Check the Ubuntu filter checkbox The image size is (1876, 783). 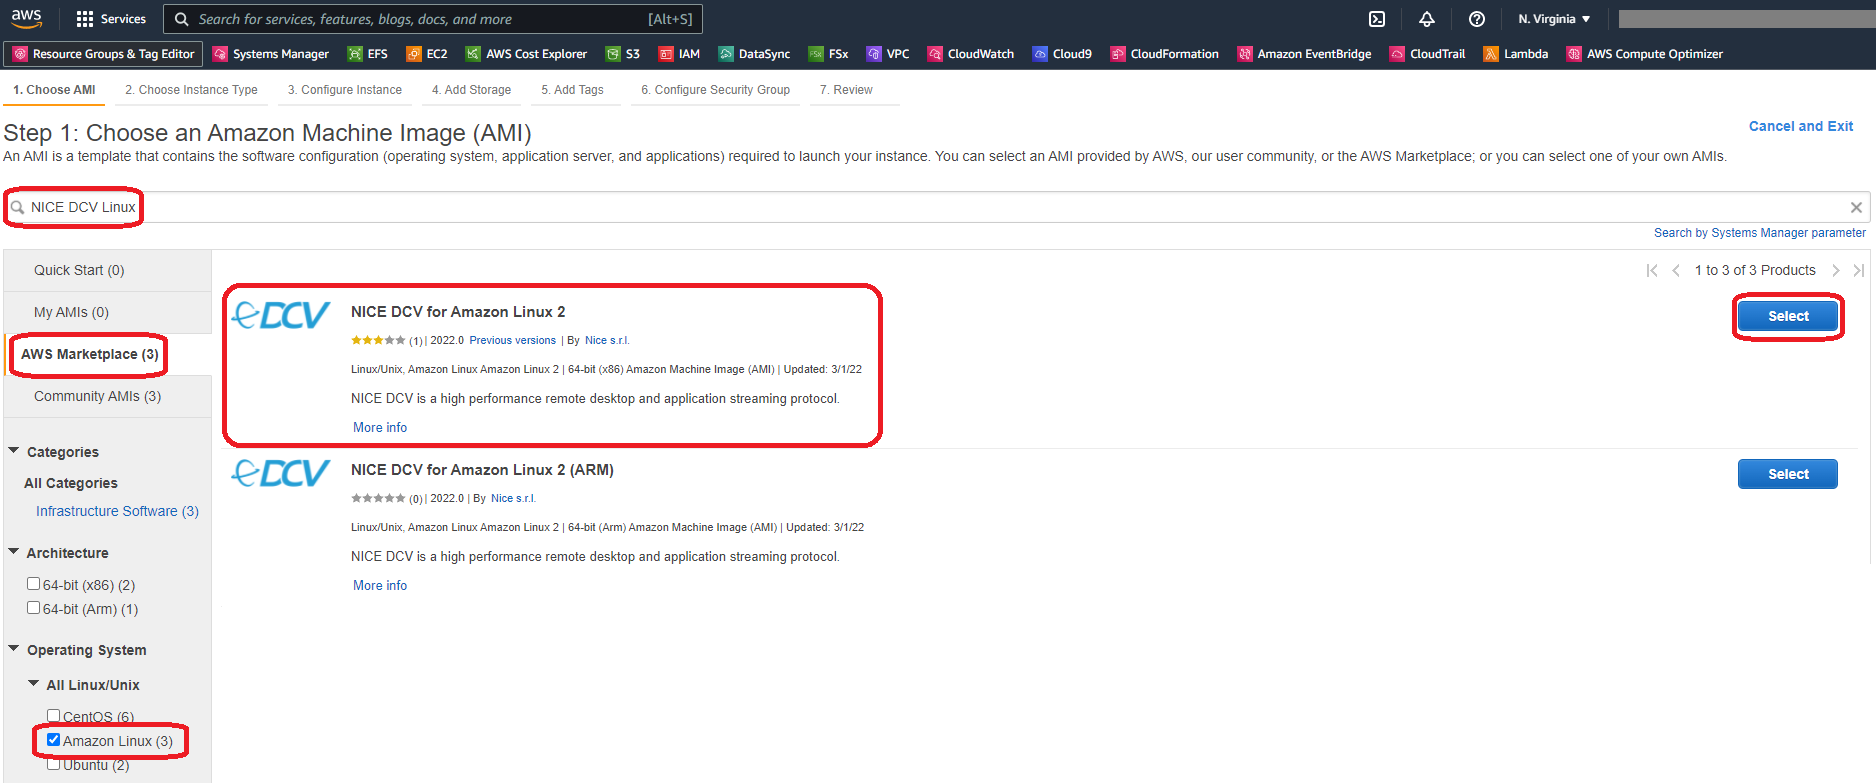pos(53,764)
